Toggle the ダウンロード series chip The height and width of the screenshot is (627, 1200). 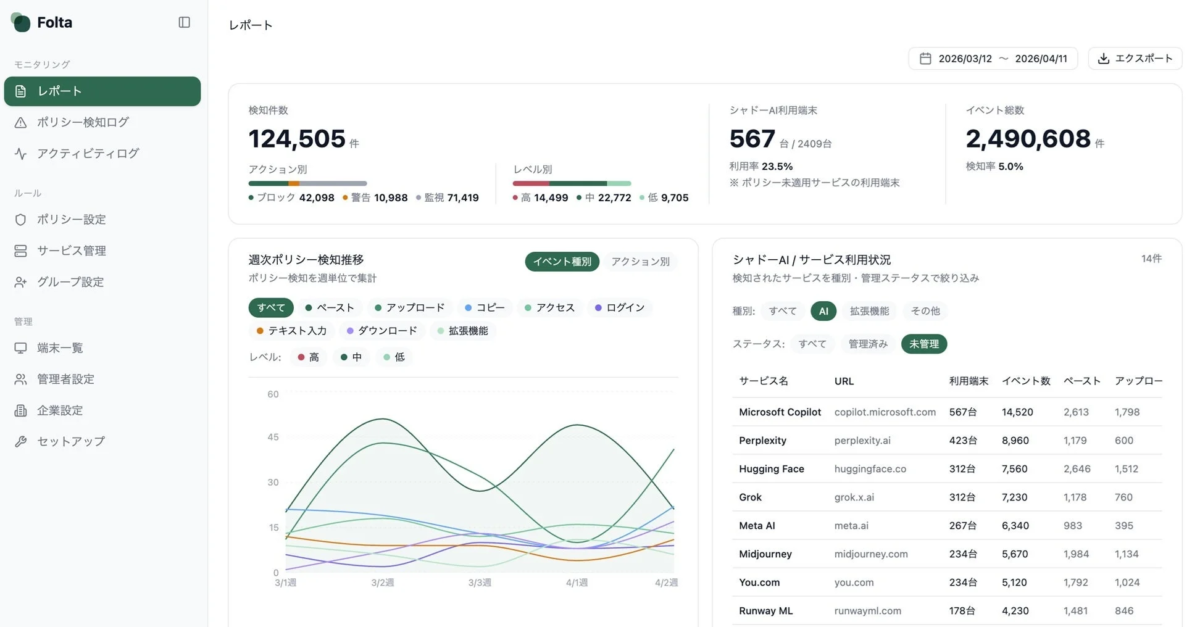click(380, 330)
